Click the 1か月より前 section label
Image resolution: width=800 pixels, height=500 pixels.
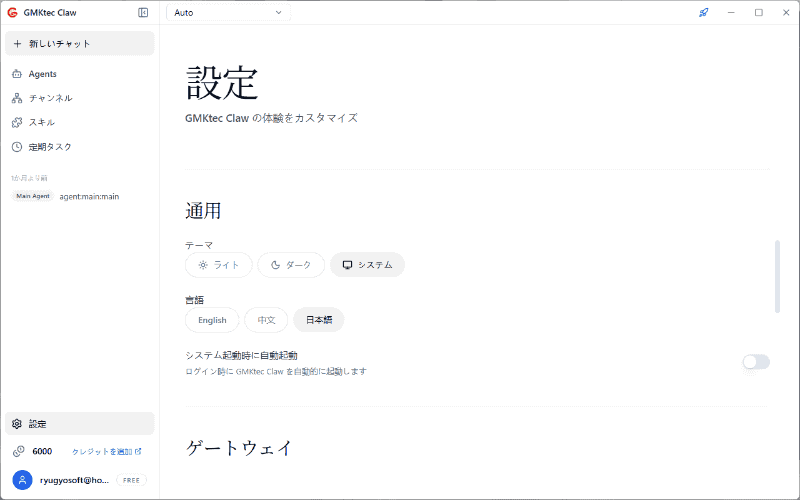tap(29, 178)
